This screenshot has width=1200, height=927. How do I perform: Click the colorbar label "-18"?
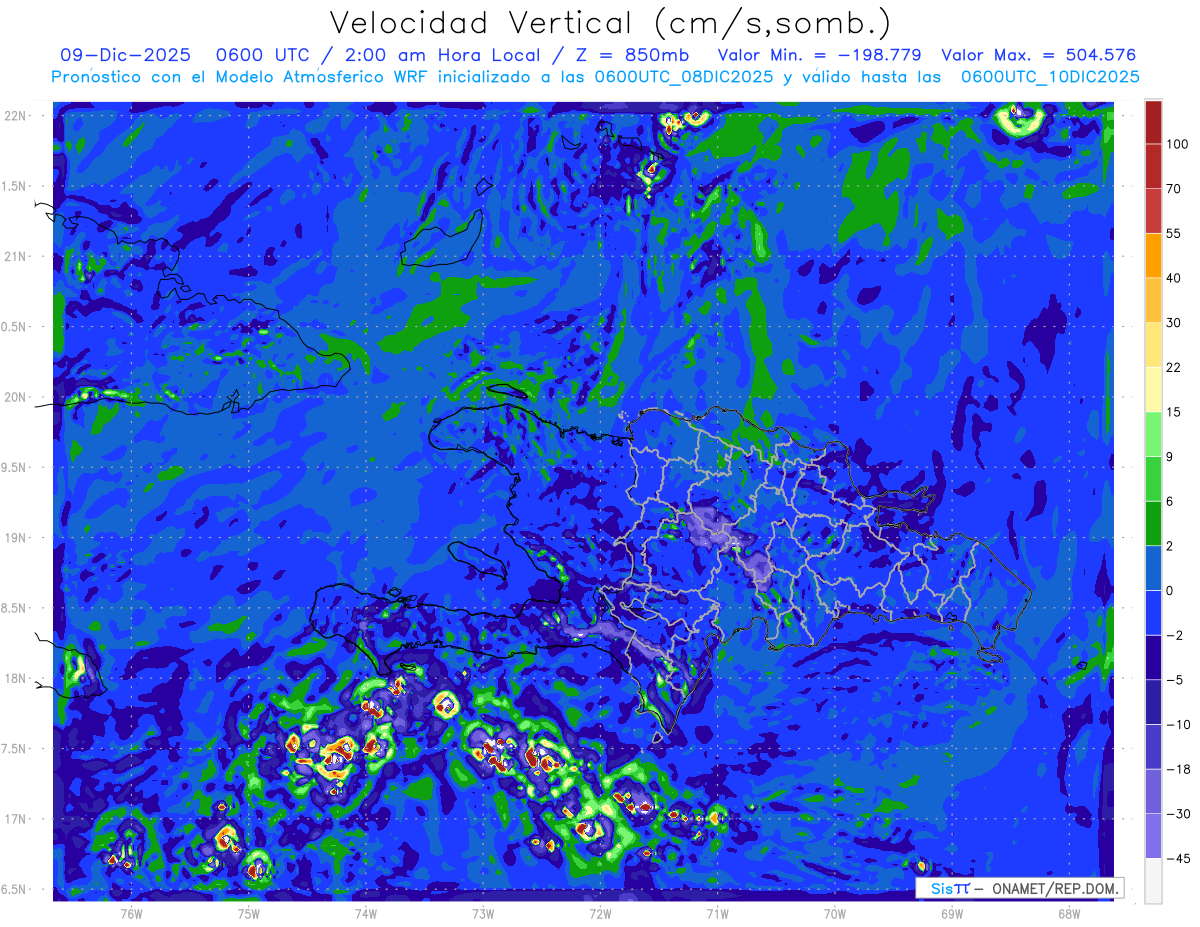pyautogui.click(x=1178, y=769)
